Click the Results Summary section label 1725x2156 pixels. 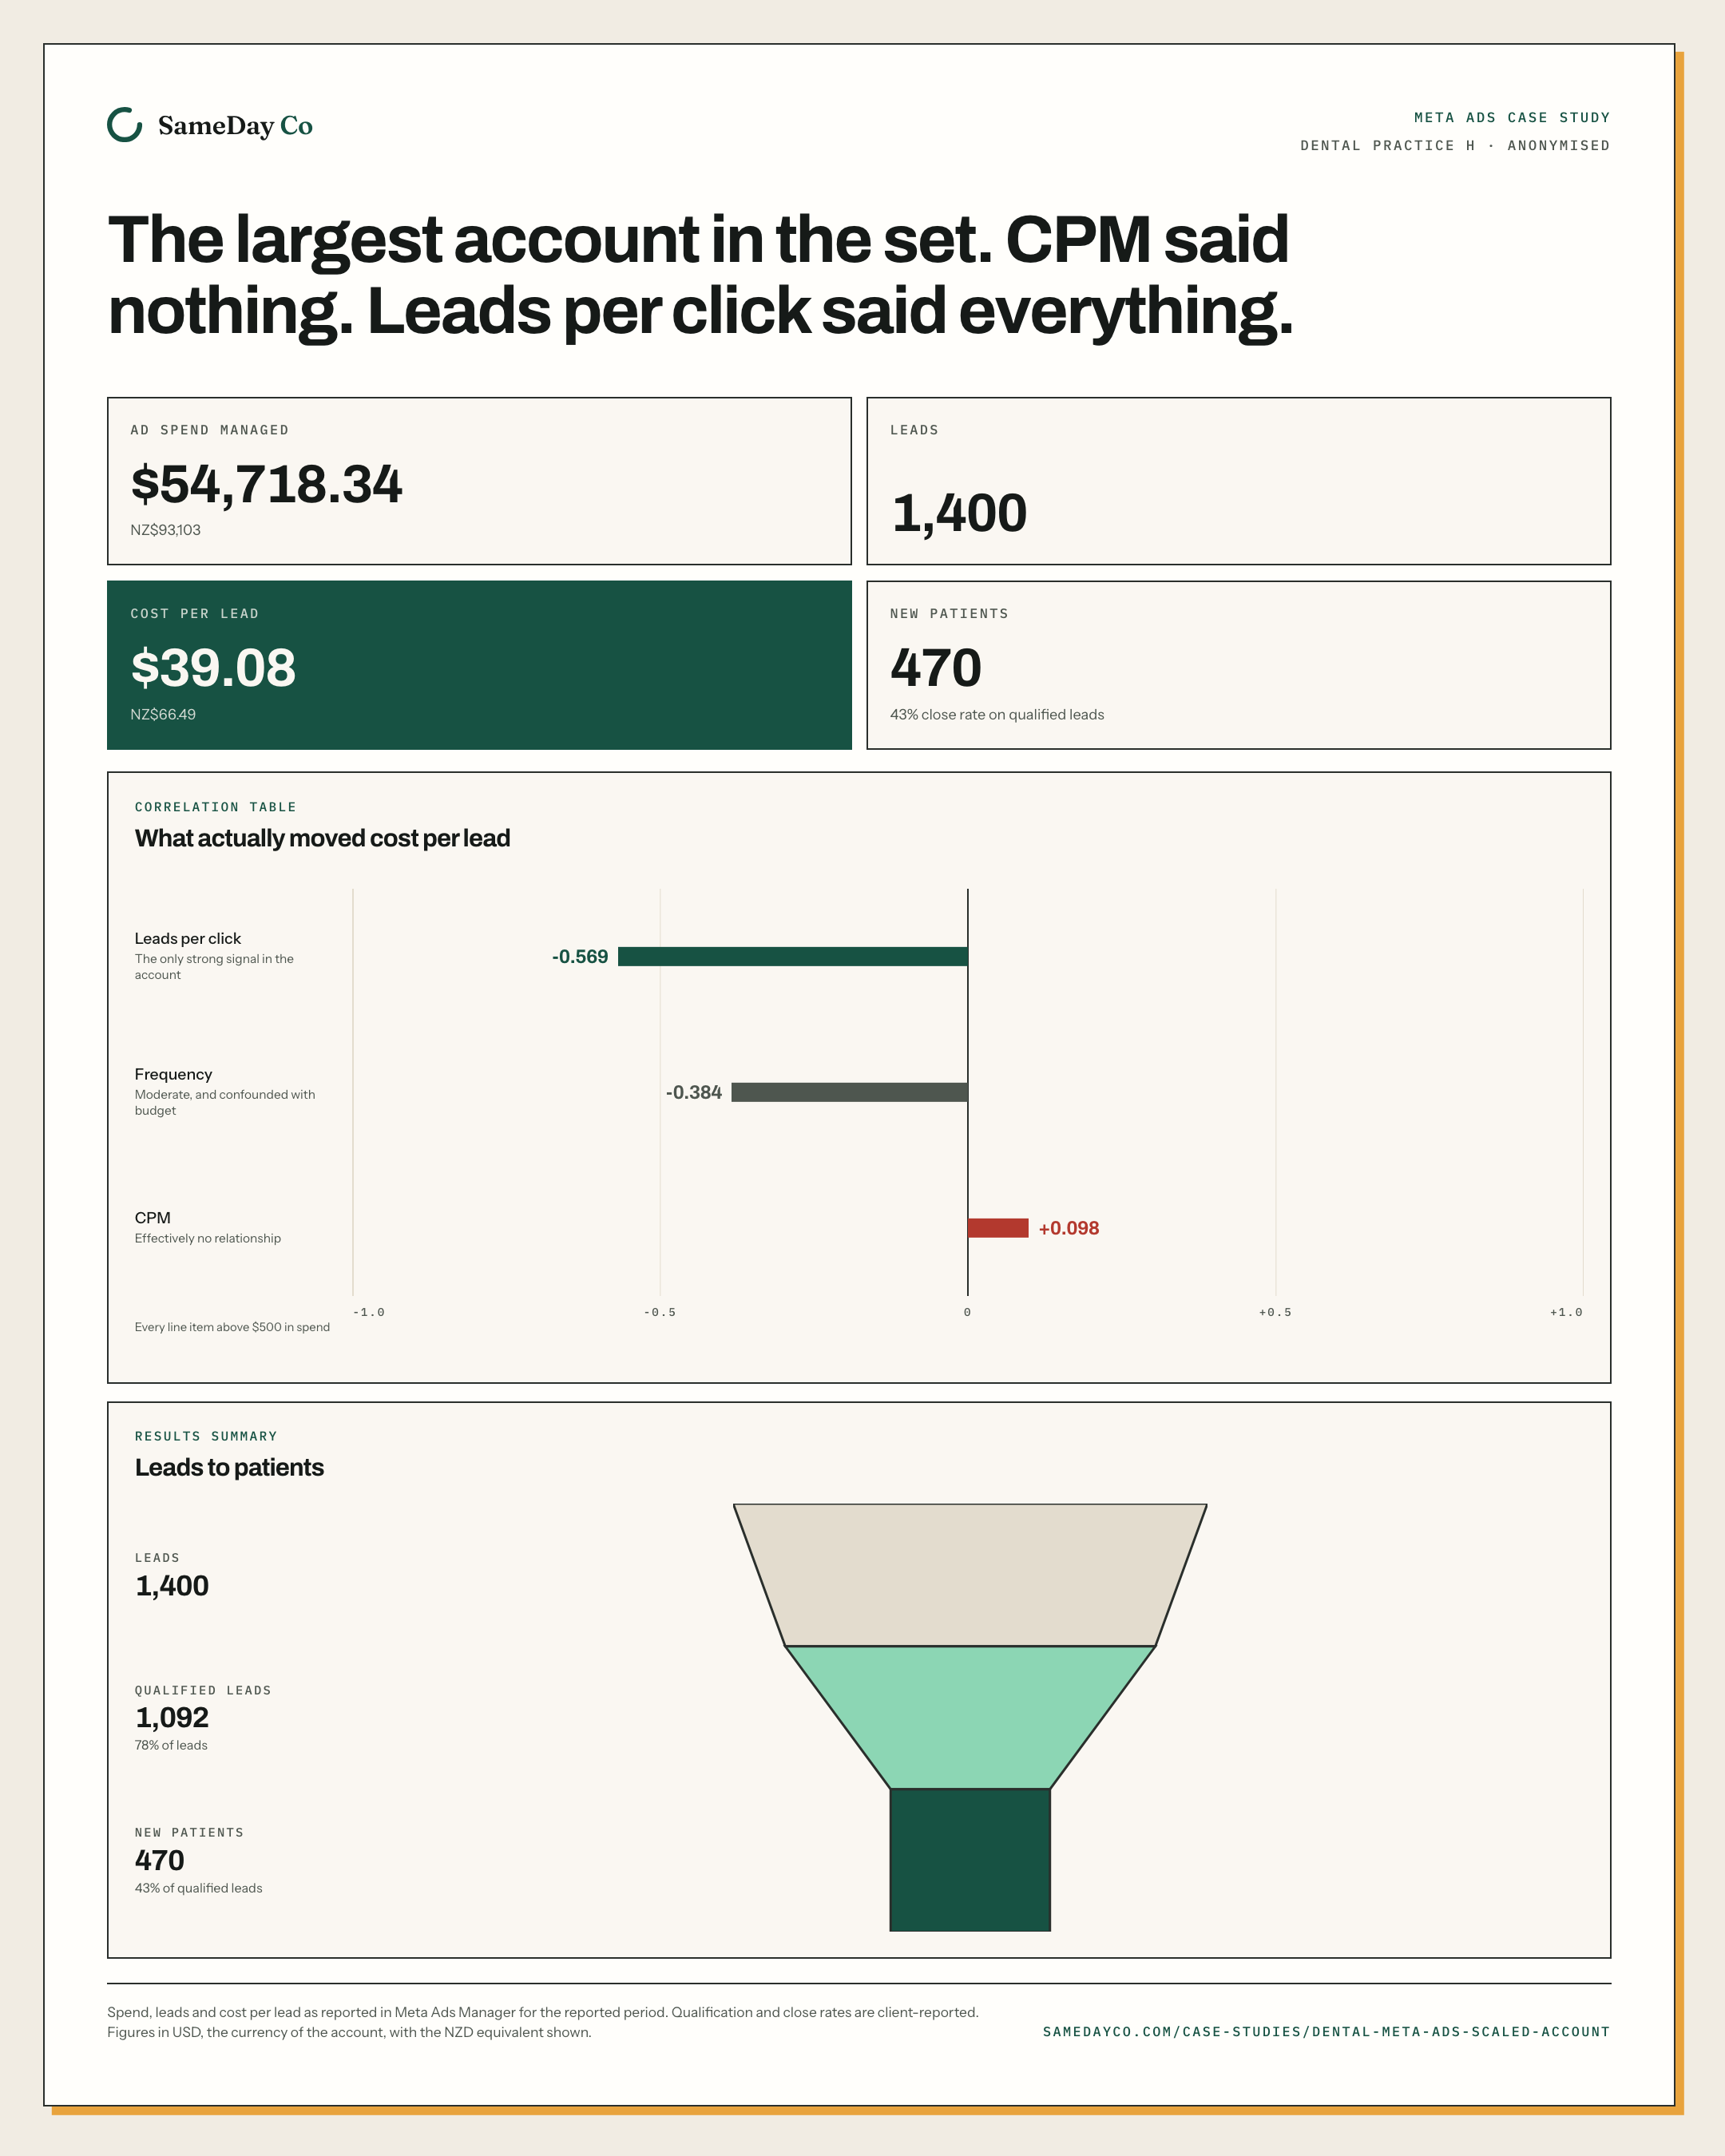(206, 1436)
